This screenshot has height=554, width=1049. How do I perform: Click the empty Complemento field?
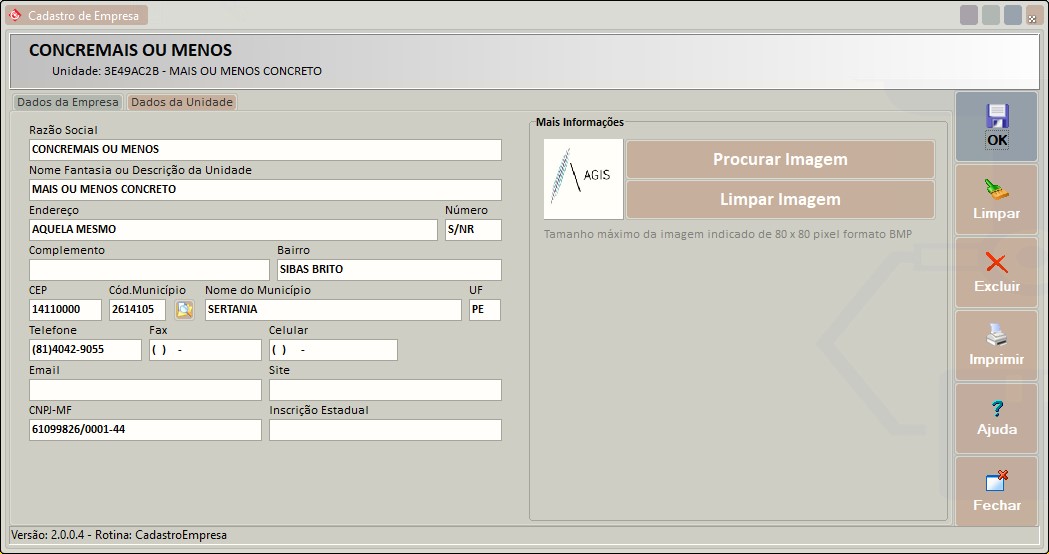149,270
